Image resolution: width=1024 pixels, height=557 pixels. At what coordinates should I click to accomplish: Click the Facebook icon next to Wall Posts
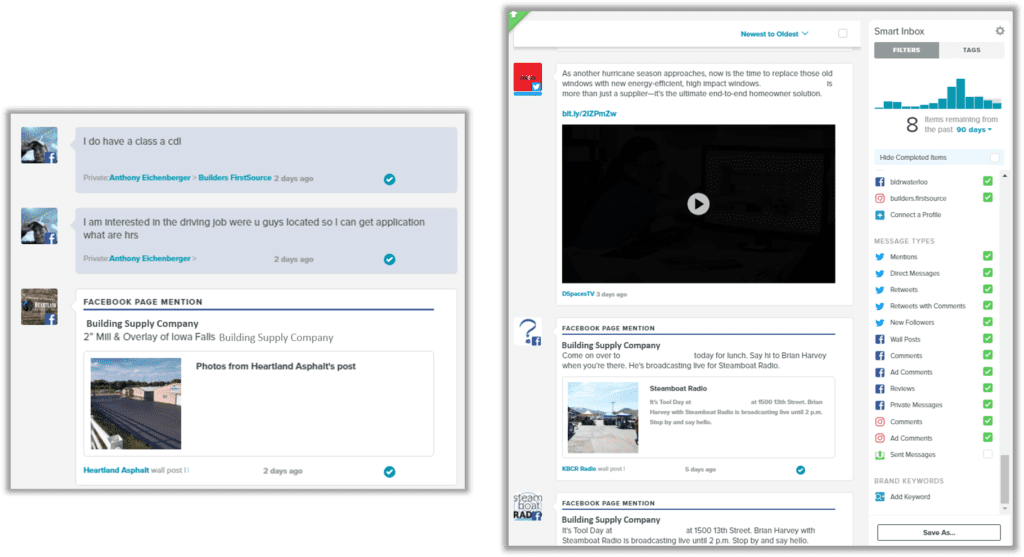880,340
